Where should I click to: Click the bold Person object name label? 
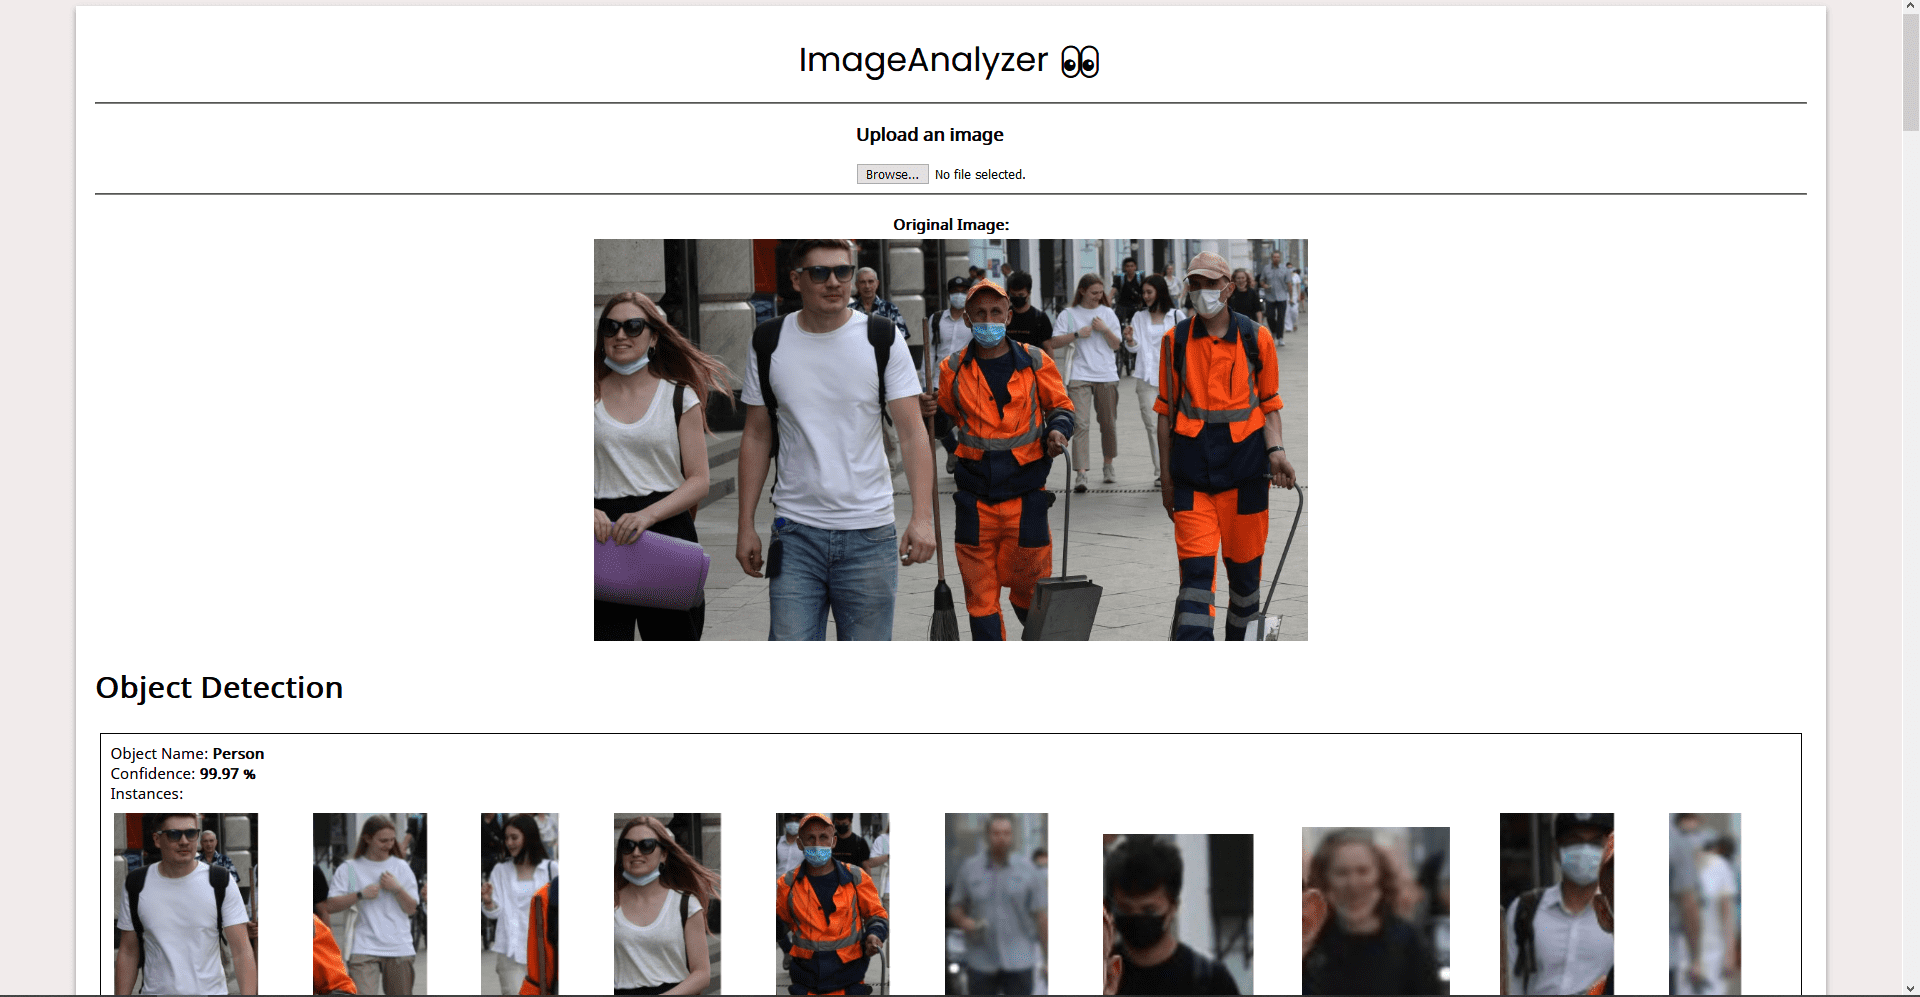point(238,753)
